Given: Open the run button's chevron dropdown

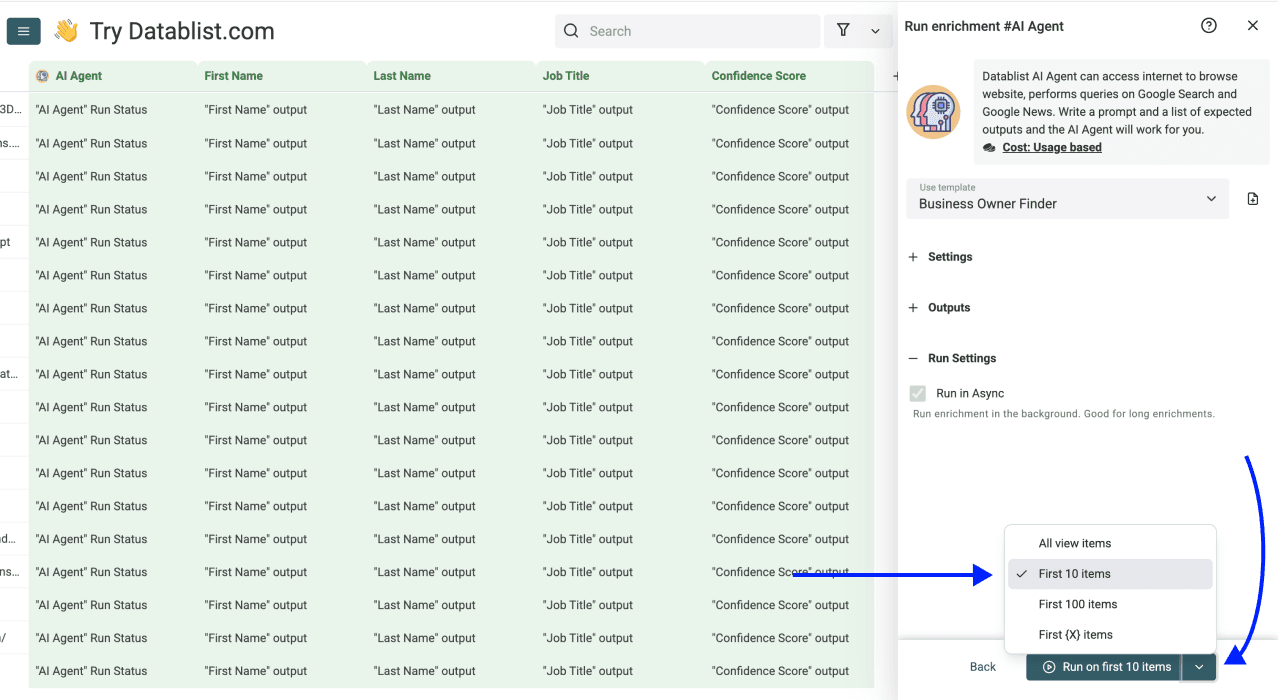Looking at the screenshot, I should pos(1198,667).
